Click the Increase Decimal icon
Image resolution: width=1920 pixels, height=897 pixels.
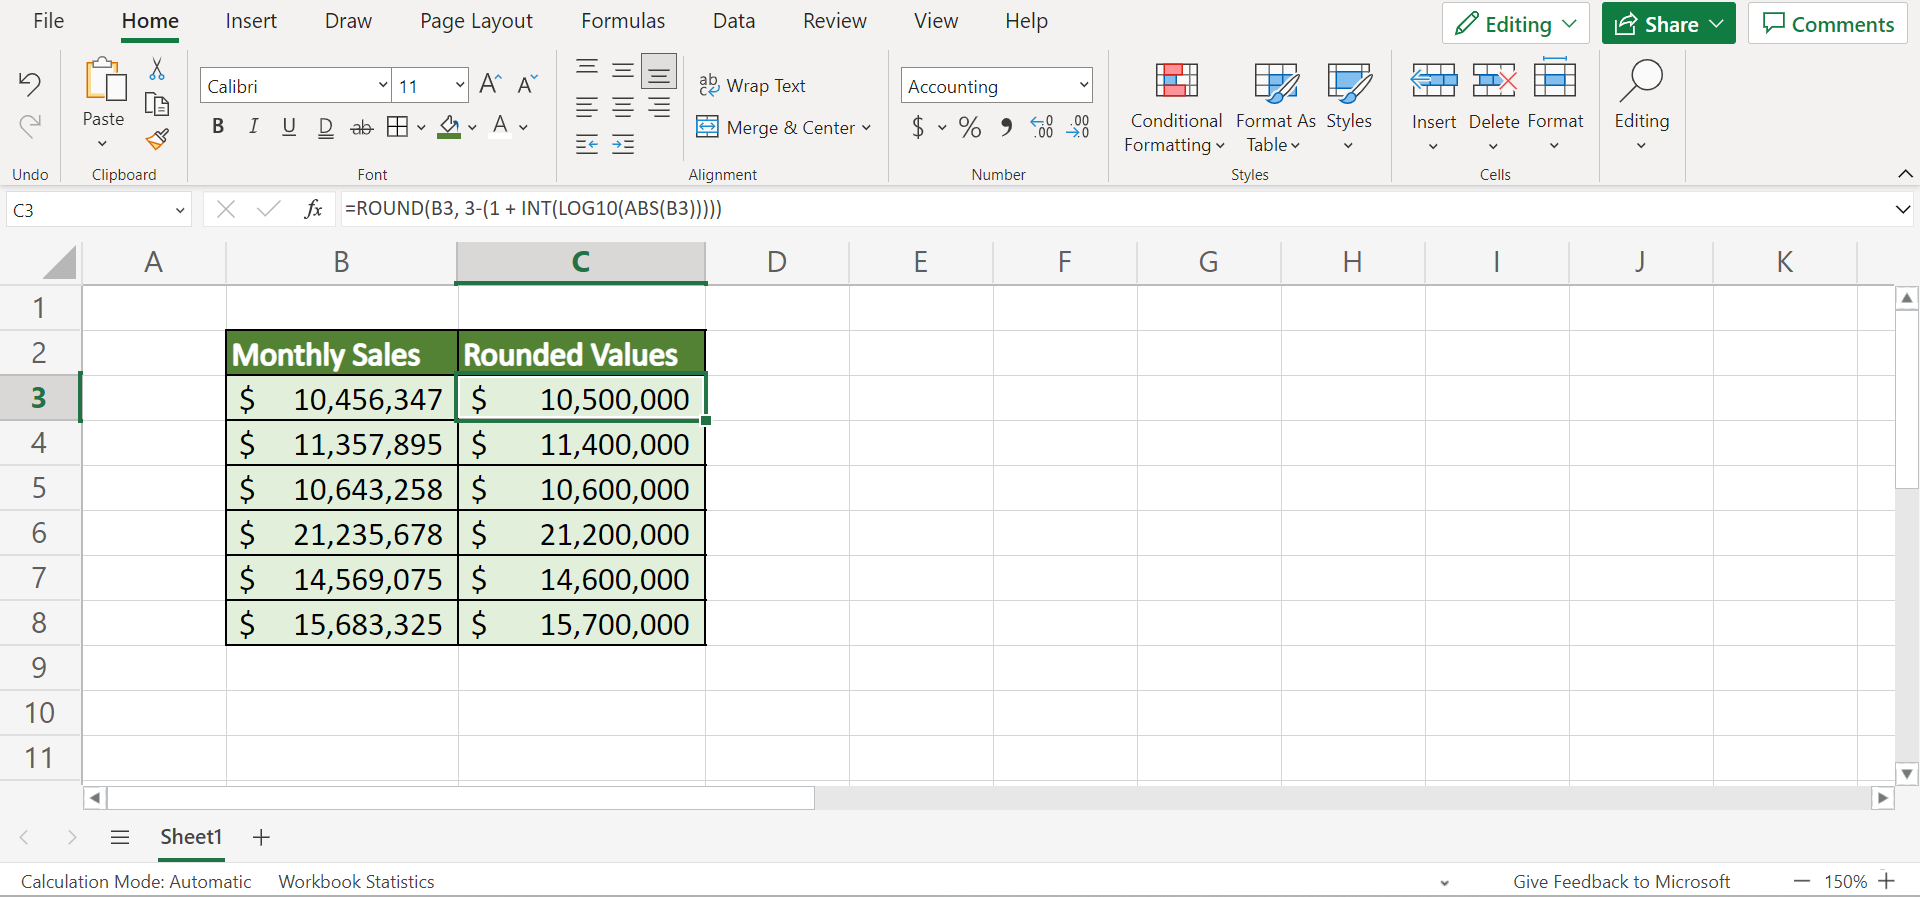tap(1041, 127)
